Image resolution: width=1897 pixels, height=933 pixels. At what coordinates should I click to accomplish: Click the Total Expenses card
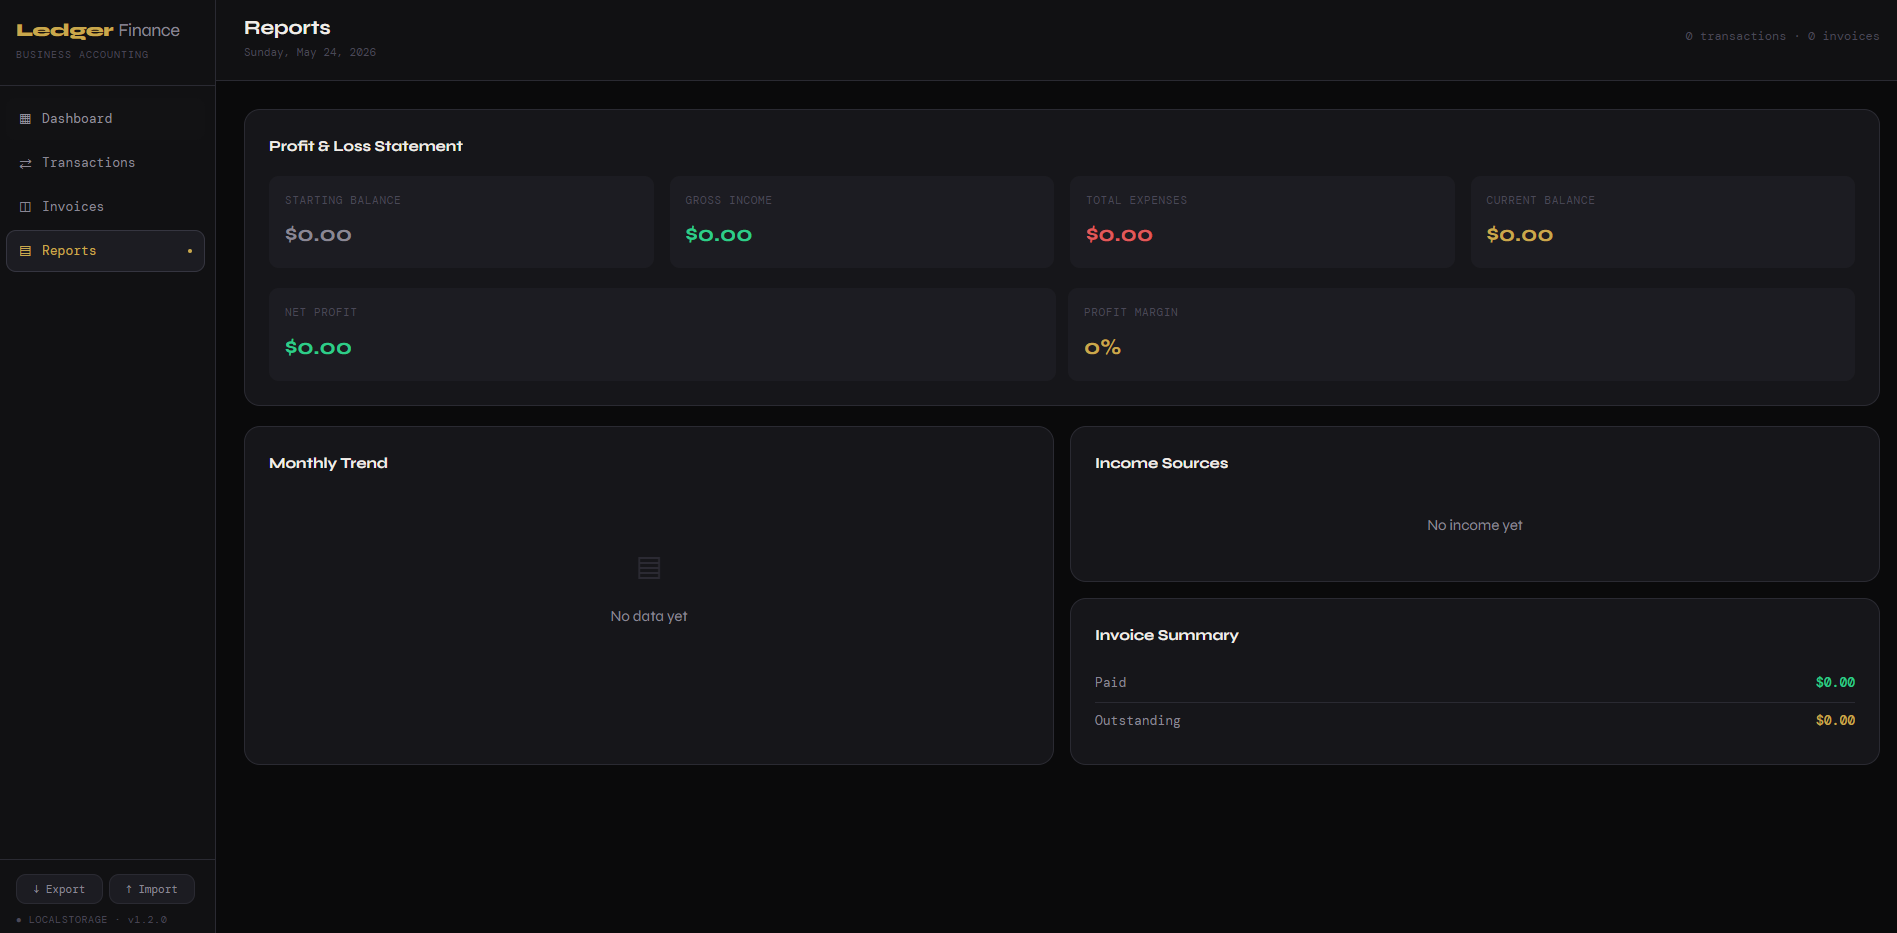pos(1262,222)
